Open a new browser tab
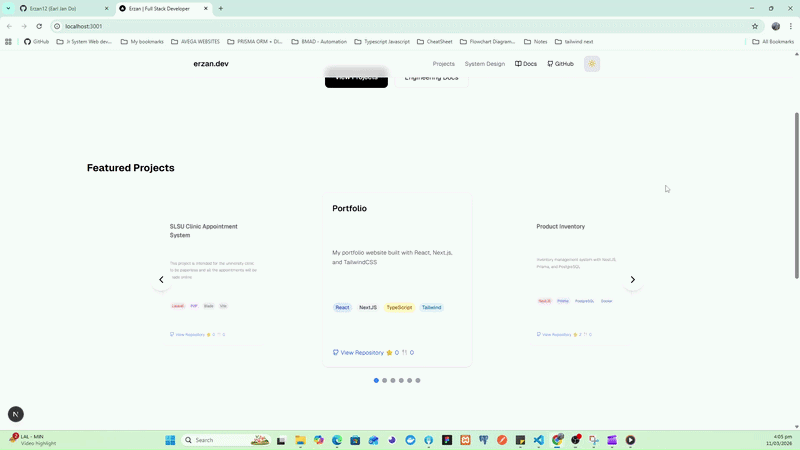800x450 pixels. pos(221,9)
